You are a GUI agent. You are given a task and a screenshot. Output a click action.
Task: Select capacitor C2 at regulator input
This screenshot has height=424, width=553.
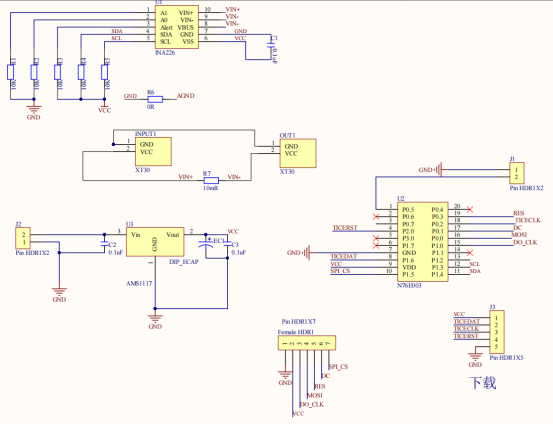coord(104,244)
